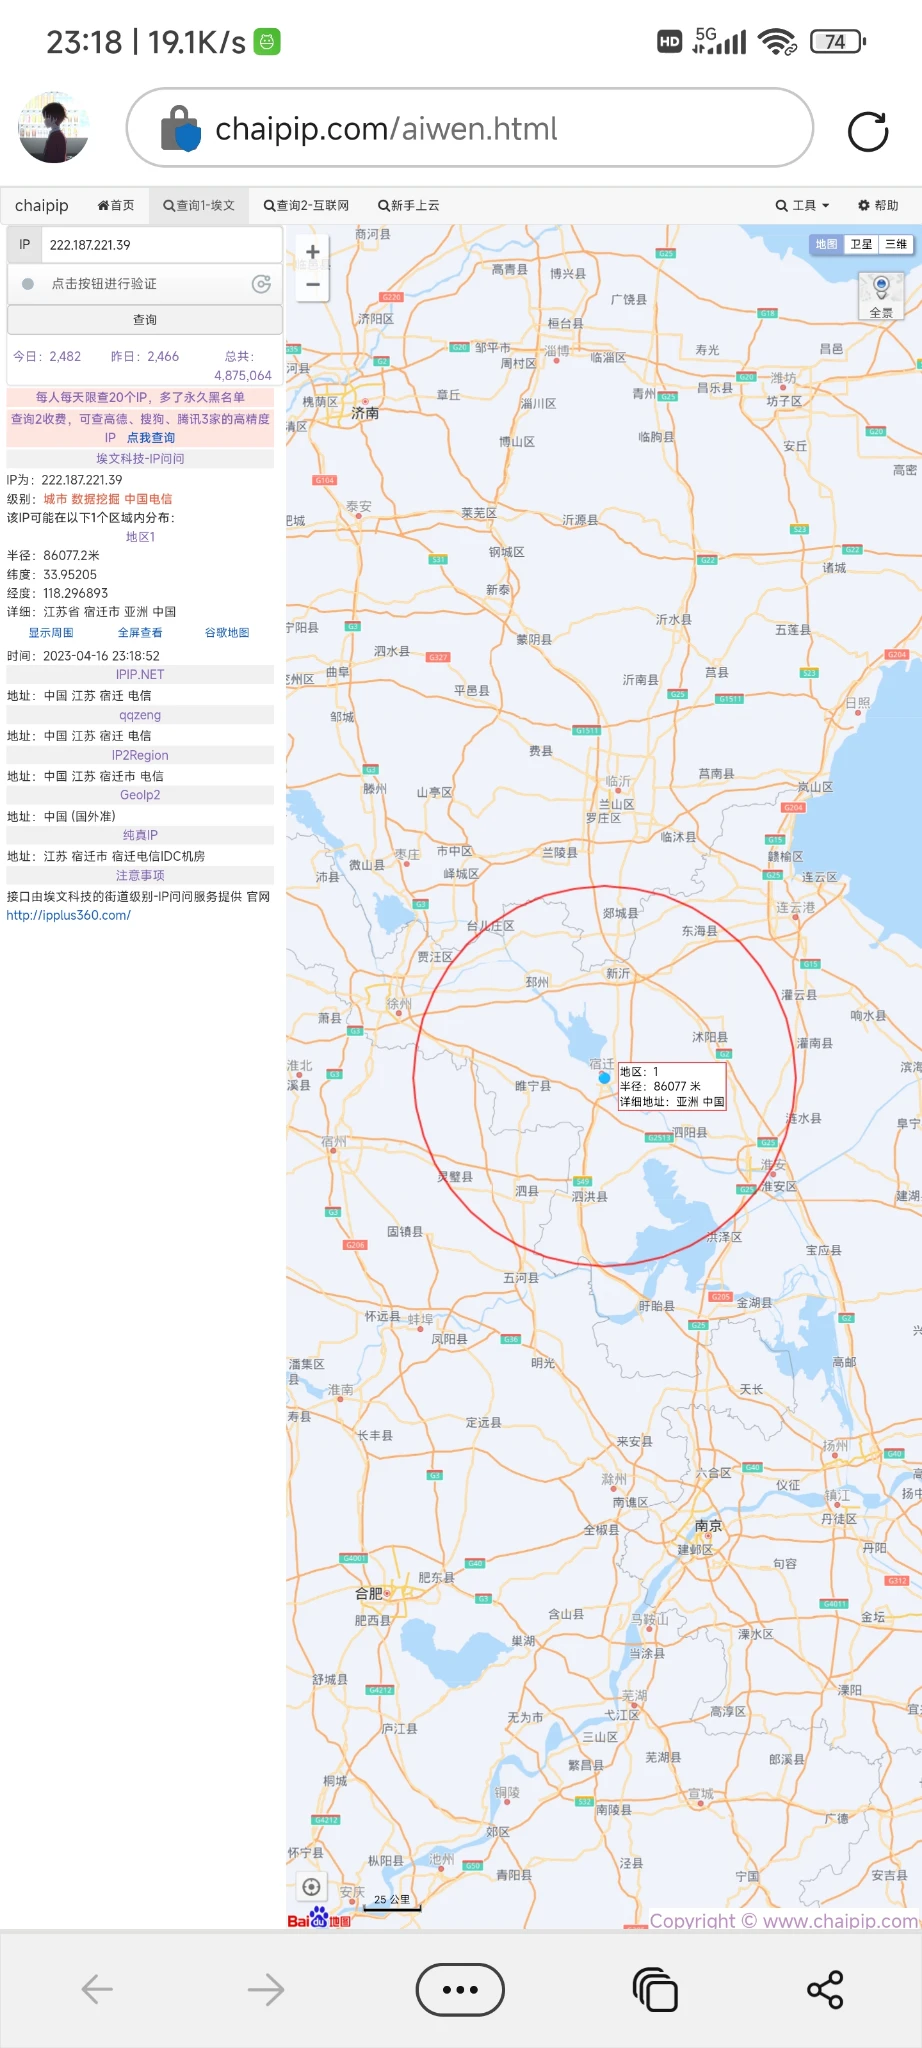Viewport: 922px width, 2048px height.
Task: Go to the 首页 home tab
Action: (x=116, y=206)
